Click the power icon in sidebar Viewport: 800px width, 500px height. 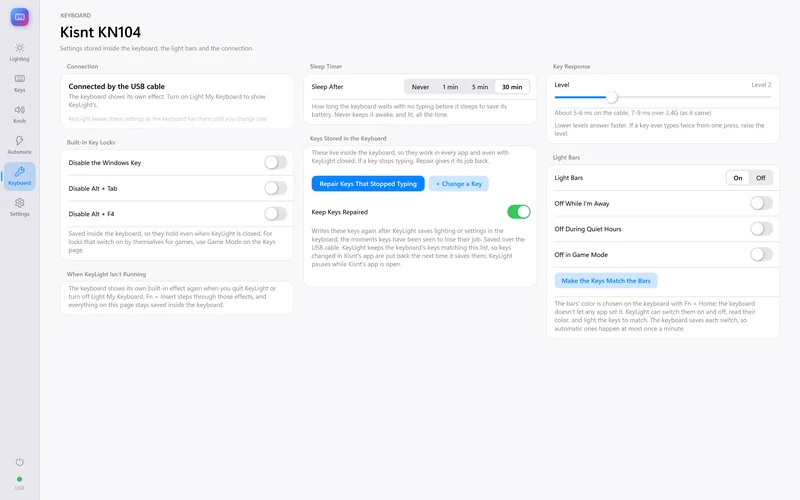19,462
